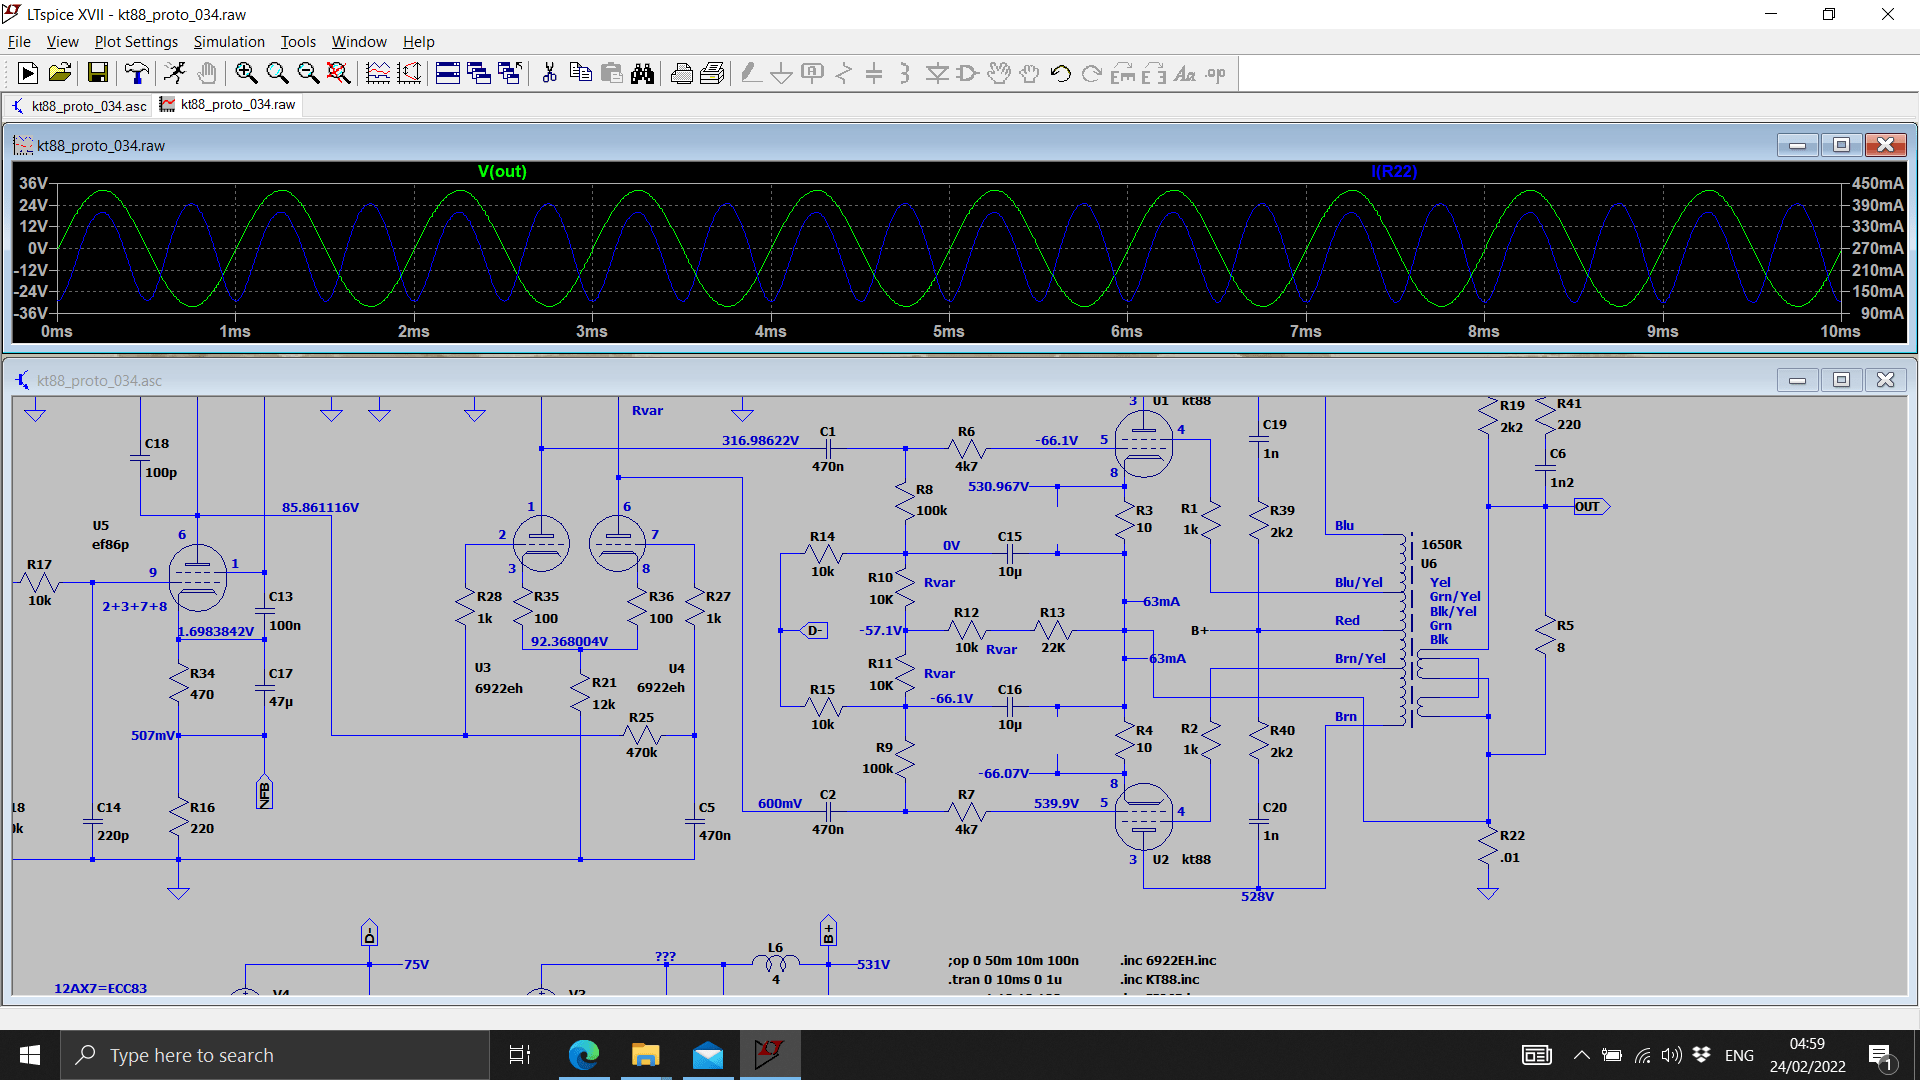This screenshot has width=1920, height=1080.
Task: Click the .inc KT88.inc directive text
Action: tap(1160, 980)
